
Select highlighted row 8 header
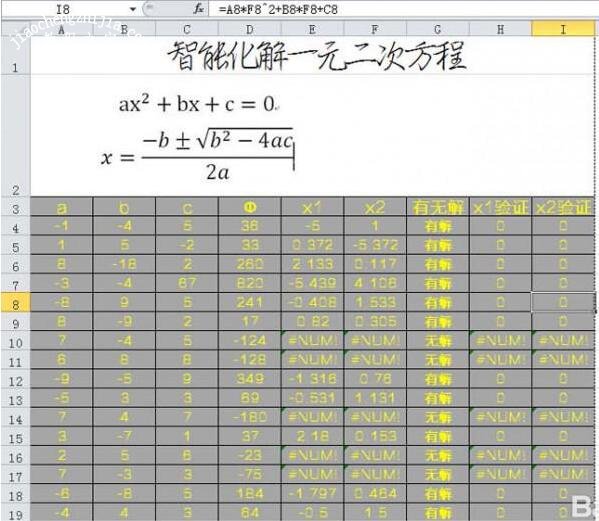click(x=15, y=303)
